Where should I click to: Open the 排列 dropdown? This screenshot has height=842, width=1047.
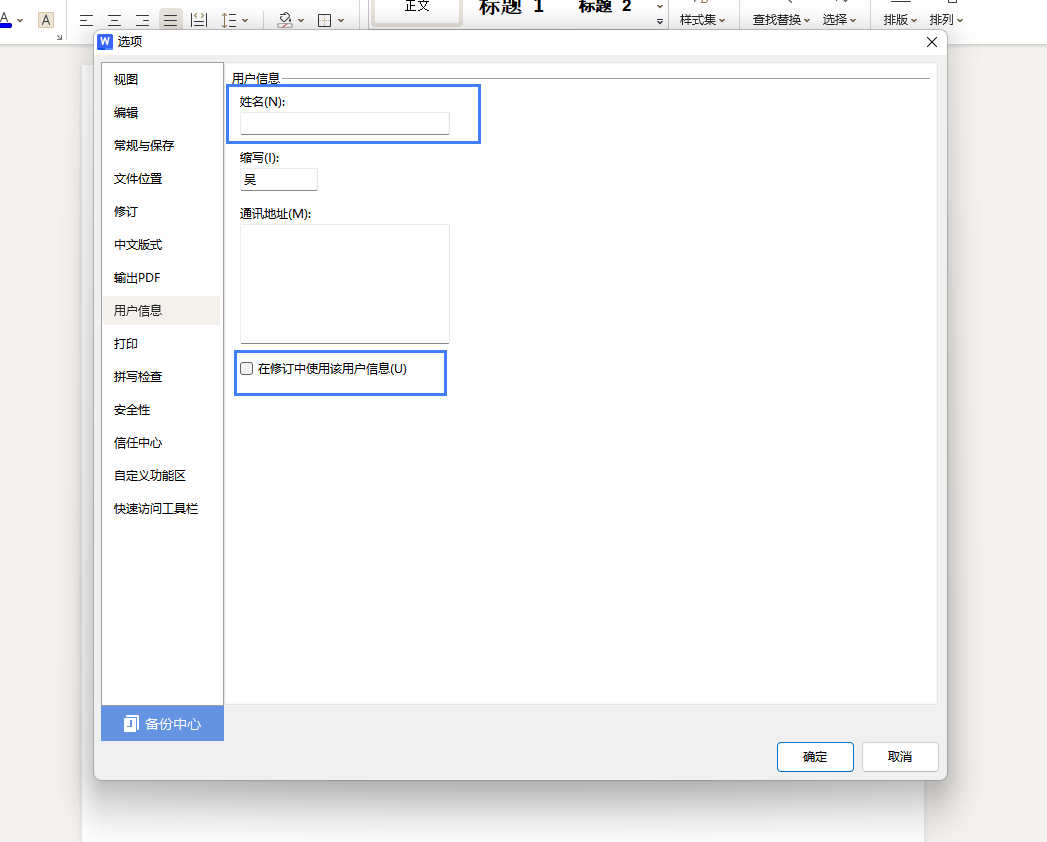(x=946, y=20)
